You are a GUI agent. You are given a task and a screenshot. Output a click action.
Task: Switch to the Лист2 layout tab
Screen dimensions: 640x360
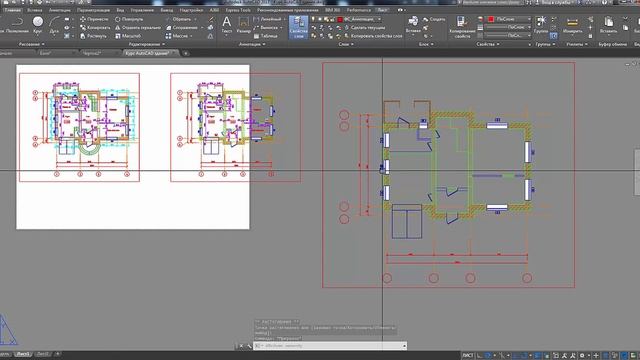pos(42,354)
